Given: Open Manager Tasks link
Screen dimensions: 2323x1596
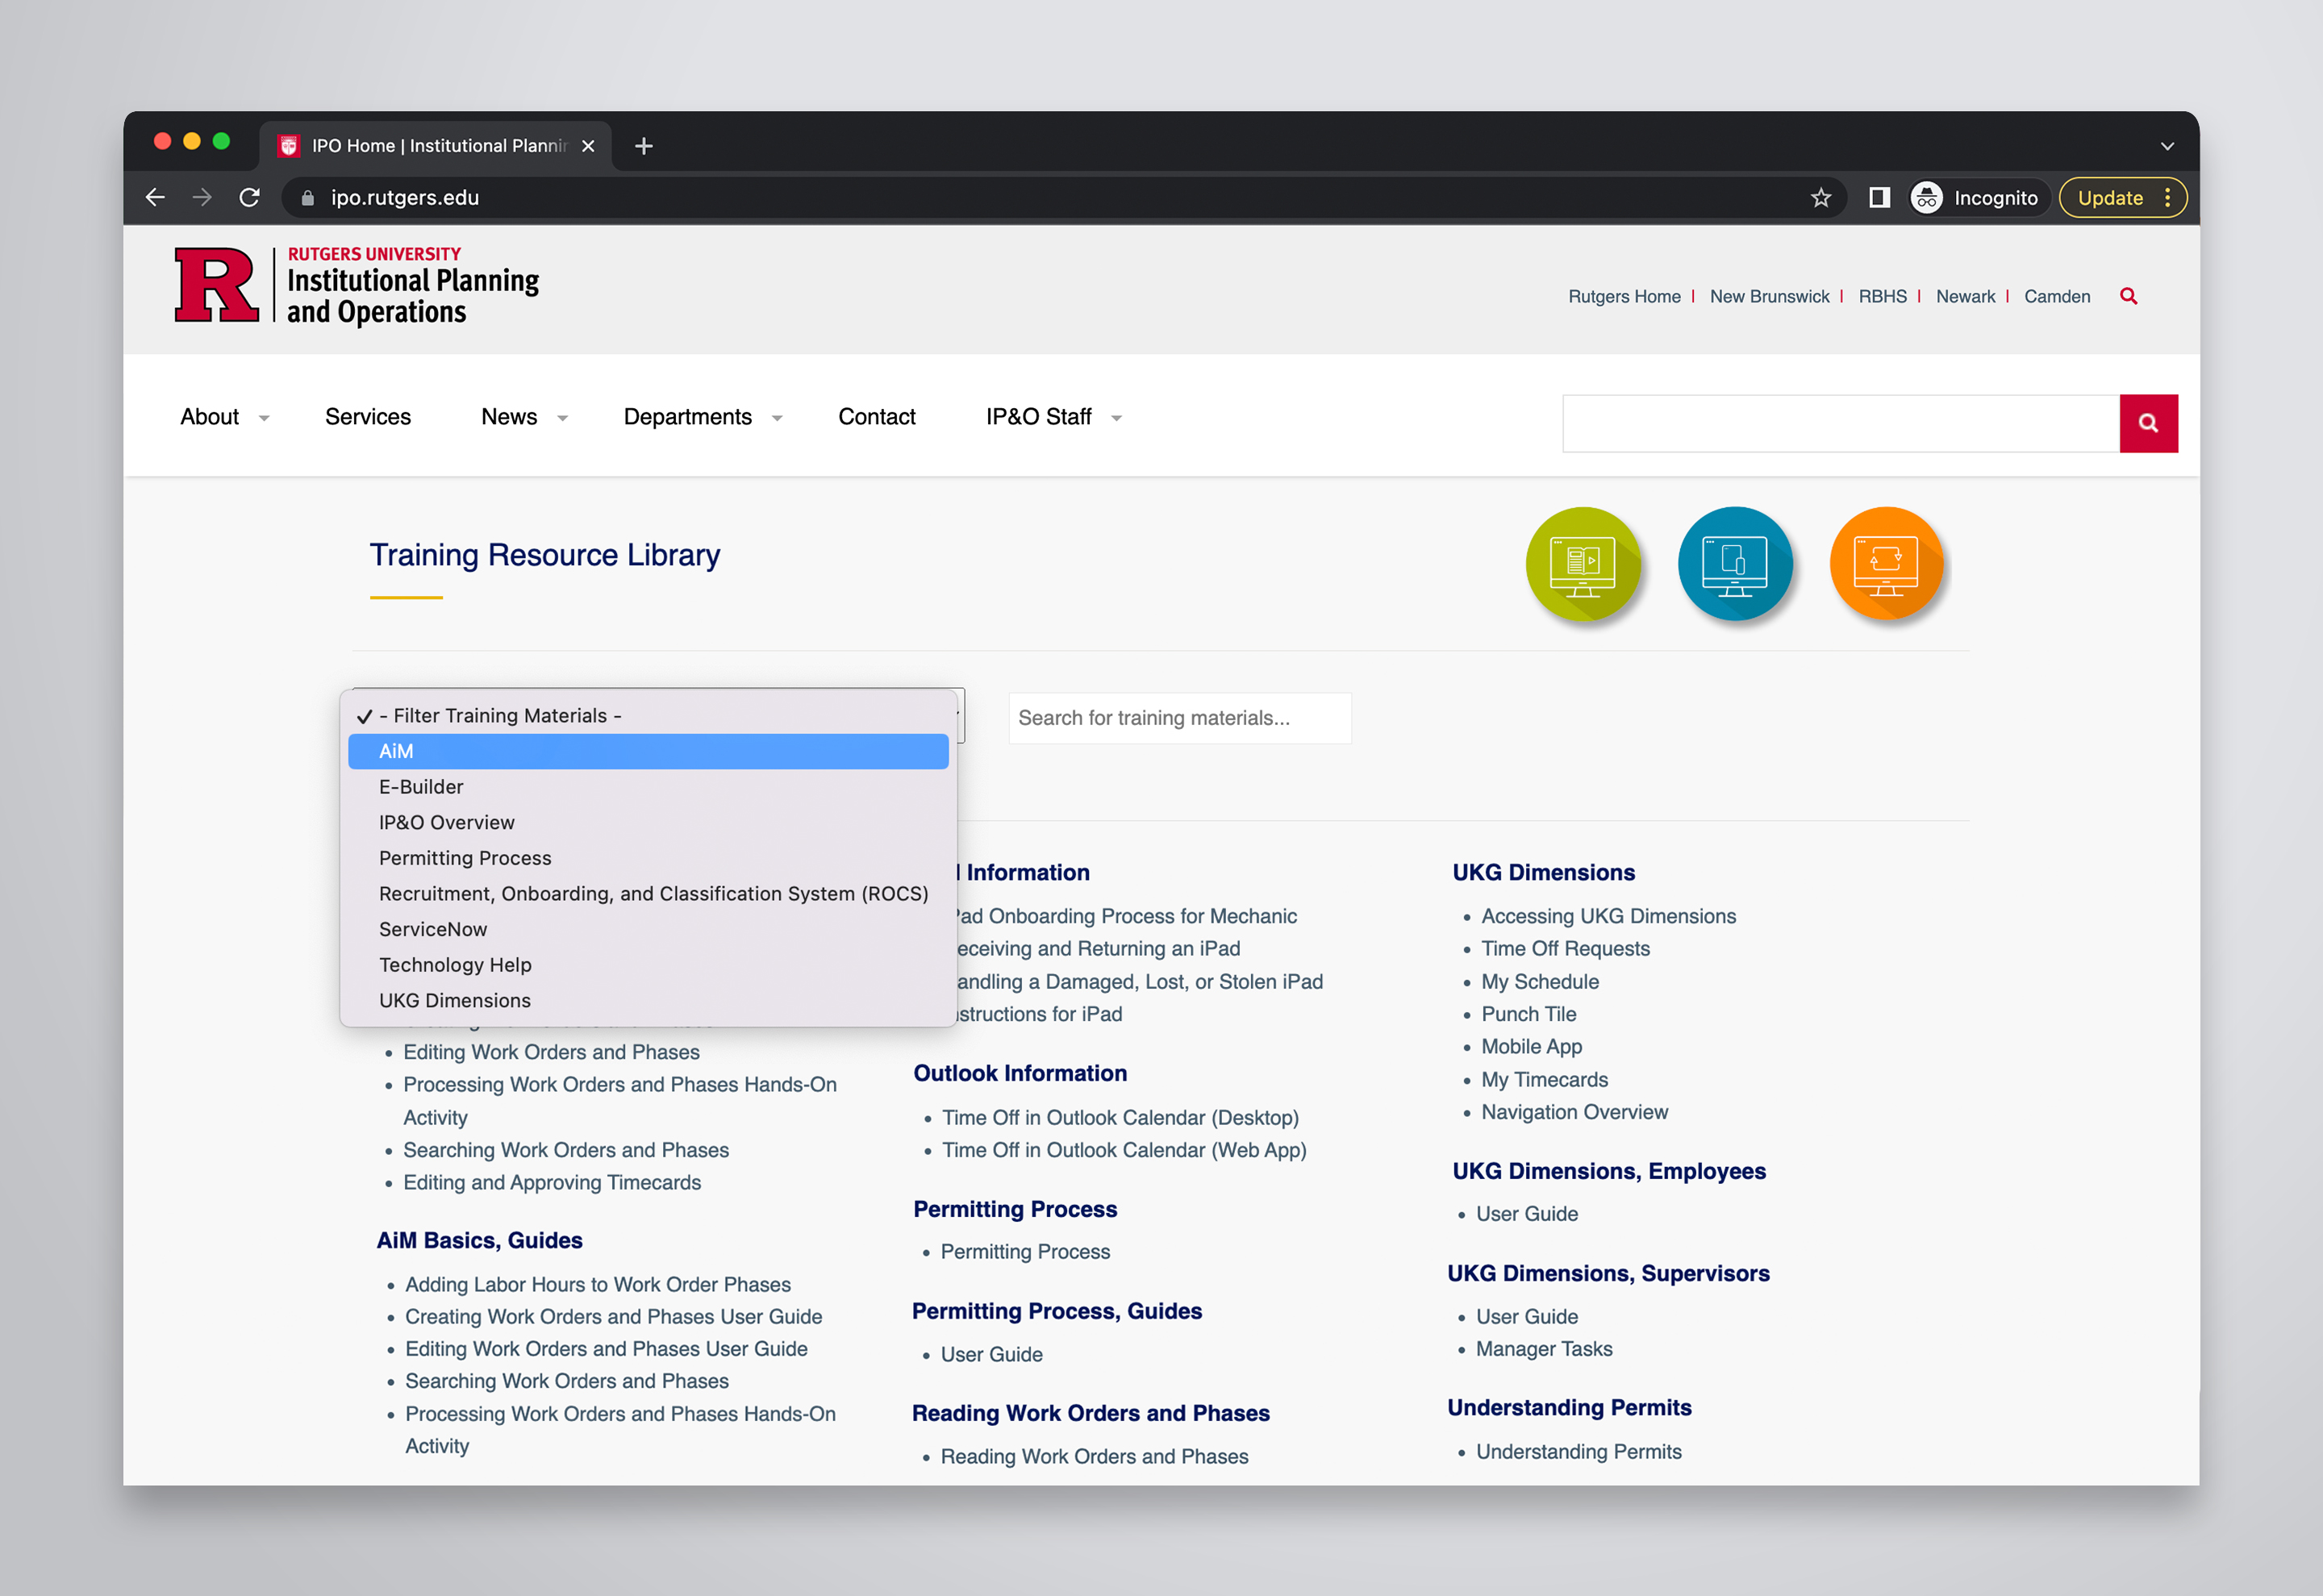Looking at the screenshot, I should [x=1544, y=1349].
